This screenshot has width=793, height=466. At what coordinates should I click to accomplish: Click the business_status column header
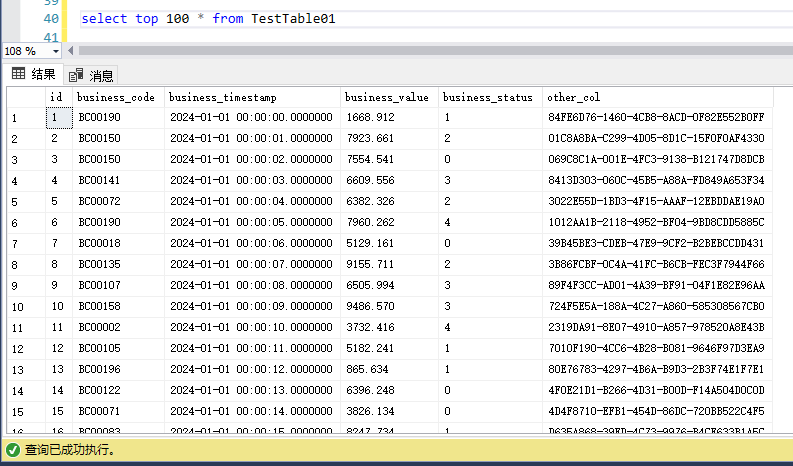coord(489,97)
